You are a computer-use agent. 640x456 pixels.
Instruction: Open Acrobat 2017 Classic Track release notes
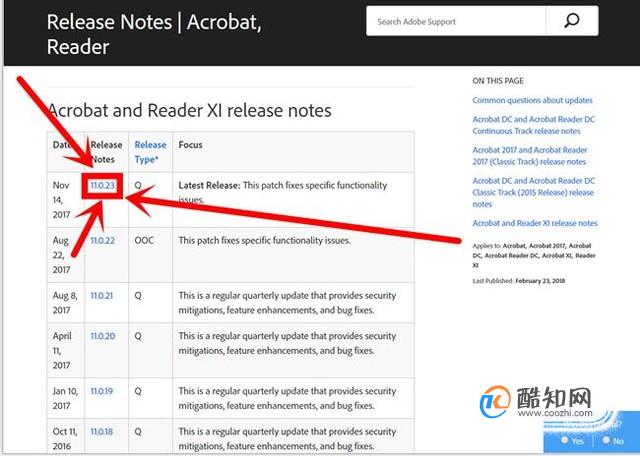coord(530,156)
